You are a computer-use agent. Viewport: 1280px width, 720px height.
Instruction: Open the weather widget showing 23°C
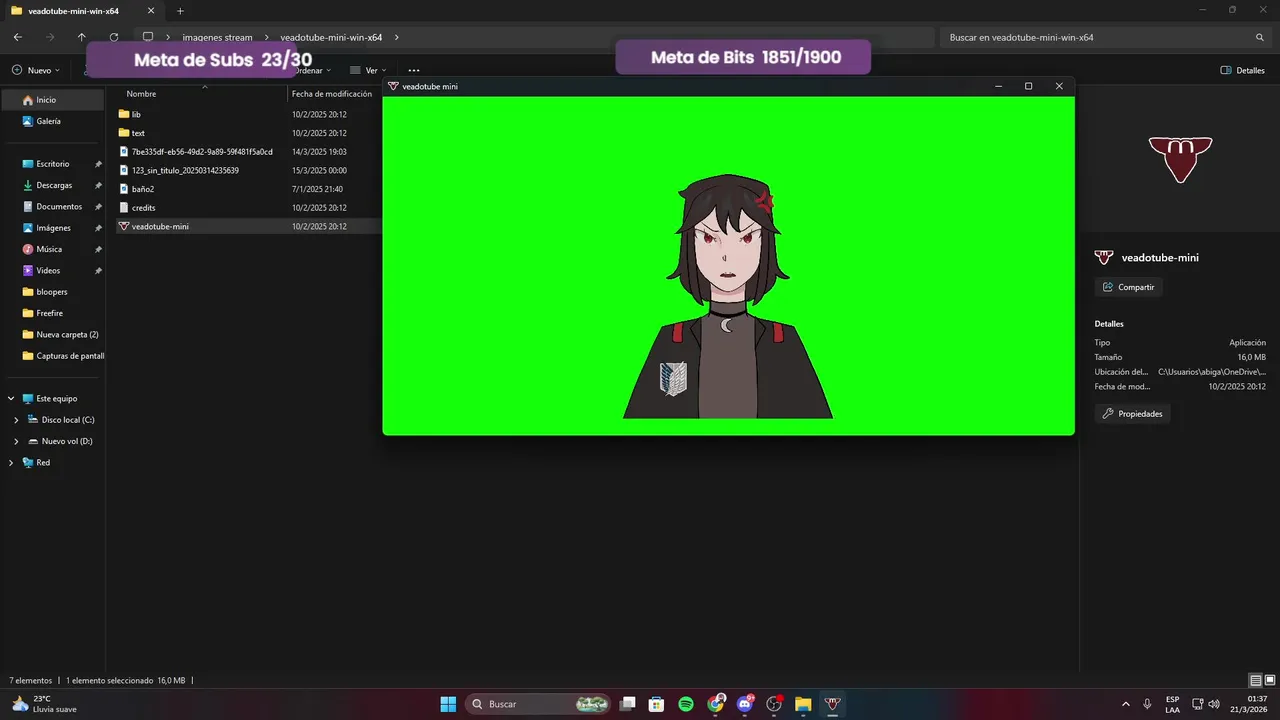[45, 704]
